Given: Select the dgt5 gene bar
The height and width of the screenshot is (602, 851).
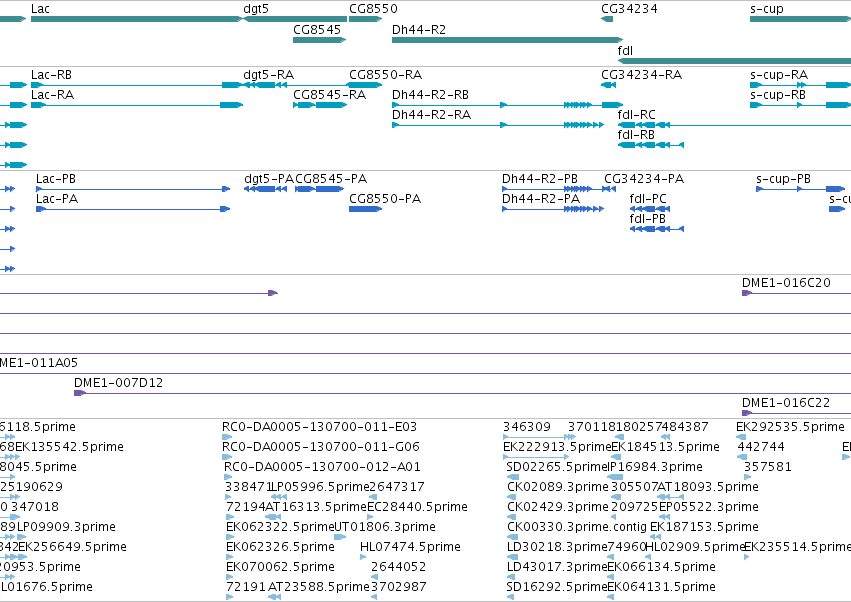Looking at the screenshot, I should (295, 19).
